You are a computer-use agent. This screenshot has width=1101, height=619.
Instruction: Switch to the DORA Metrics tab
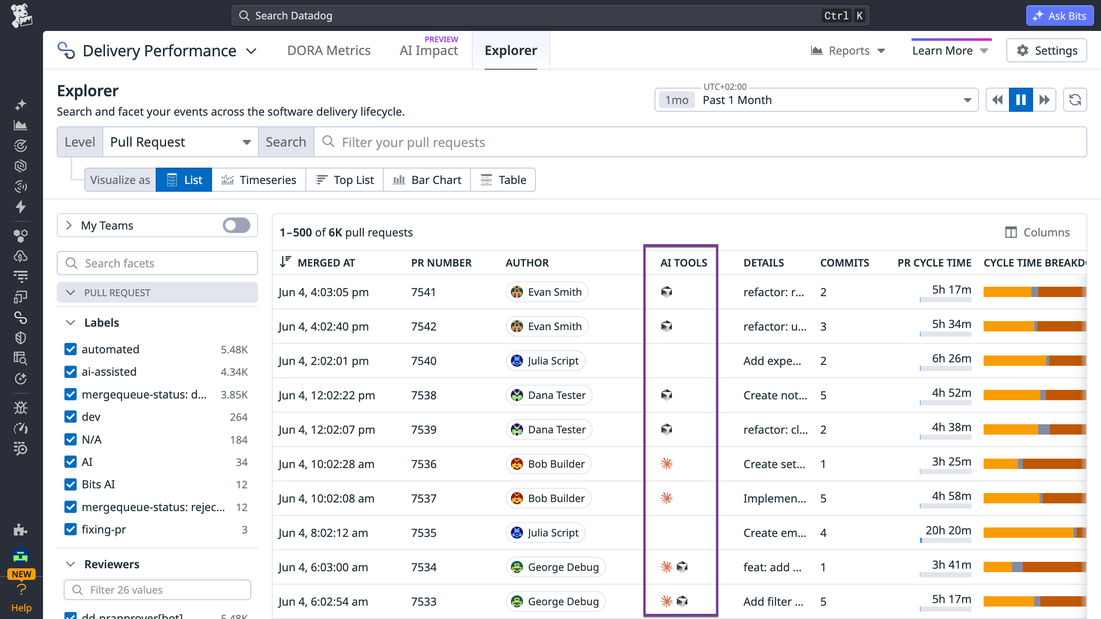[329, 51]
